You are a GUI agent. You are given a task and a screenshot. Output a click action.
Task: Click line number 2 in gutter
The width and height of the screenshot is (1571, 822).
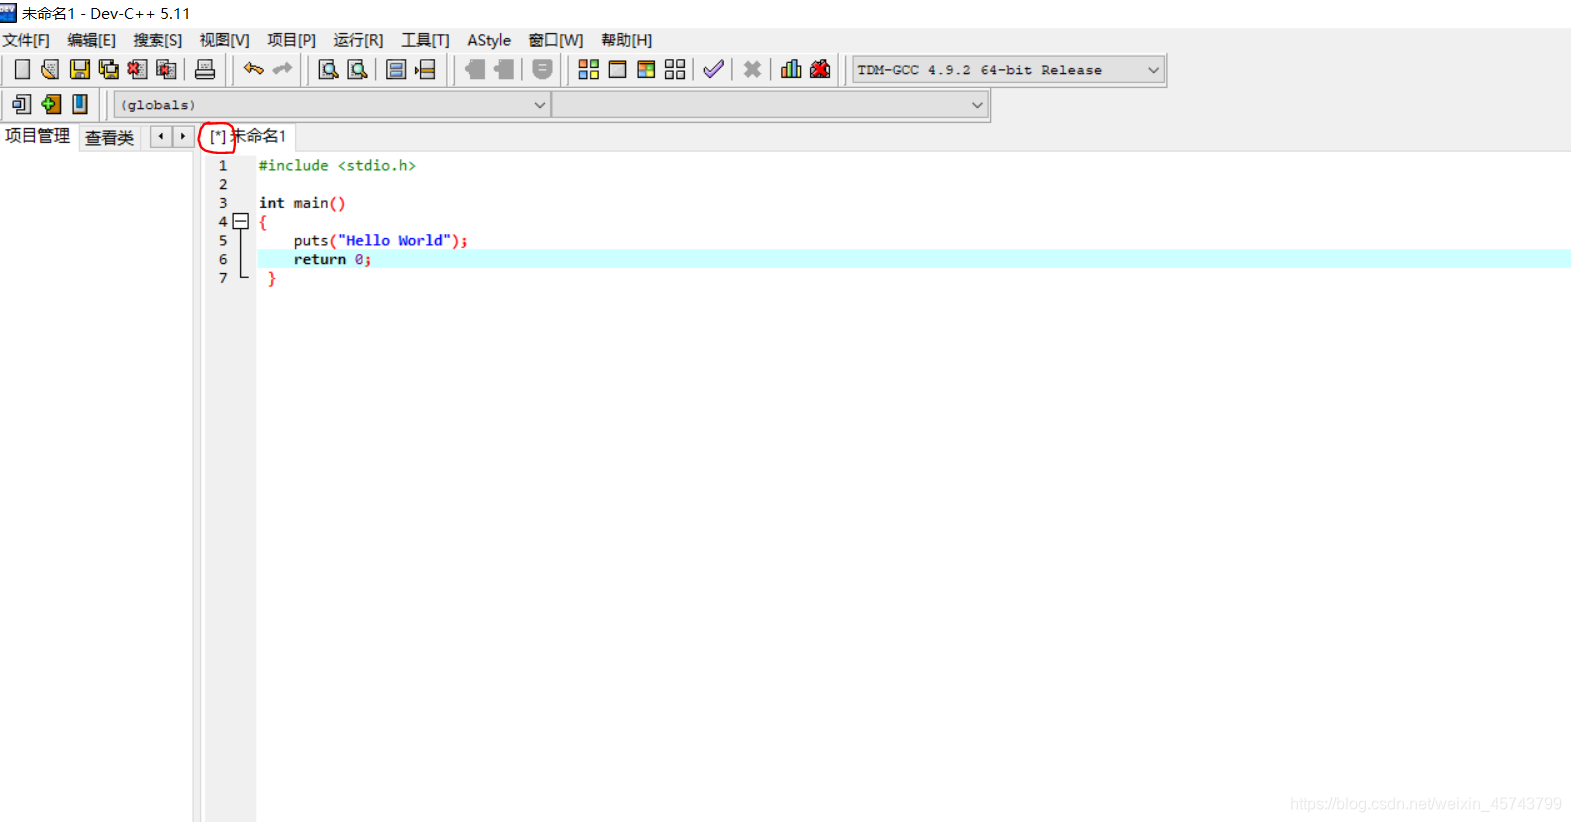coord(223,185)
